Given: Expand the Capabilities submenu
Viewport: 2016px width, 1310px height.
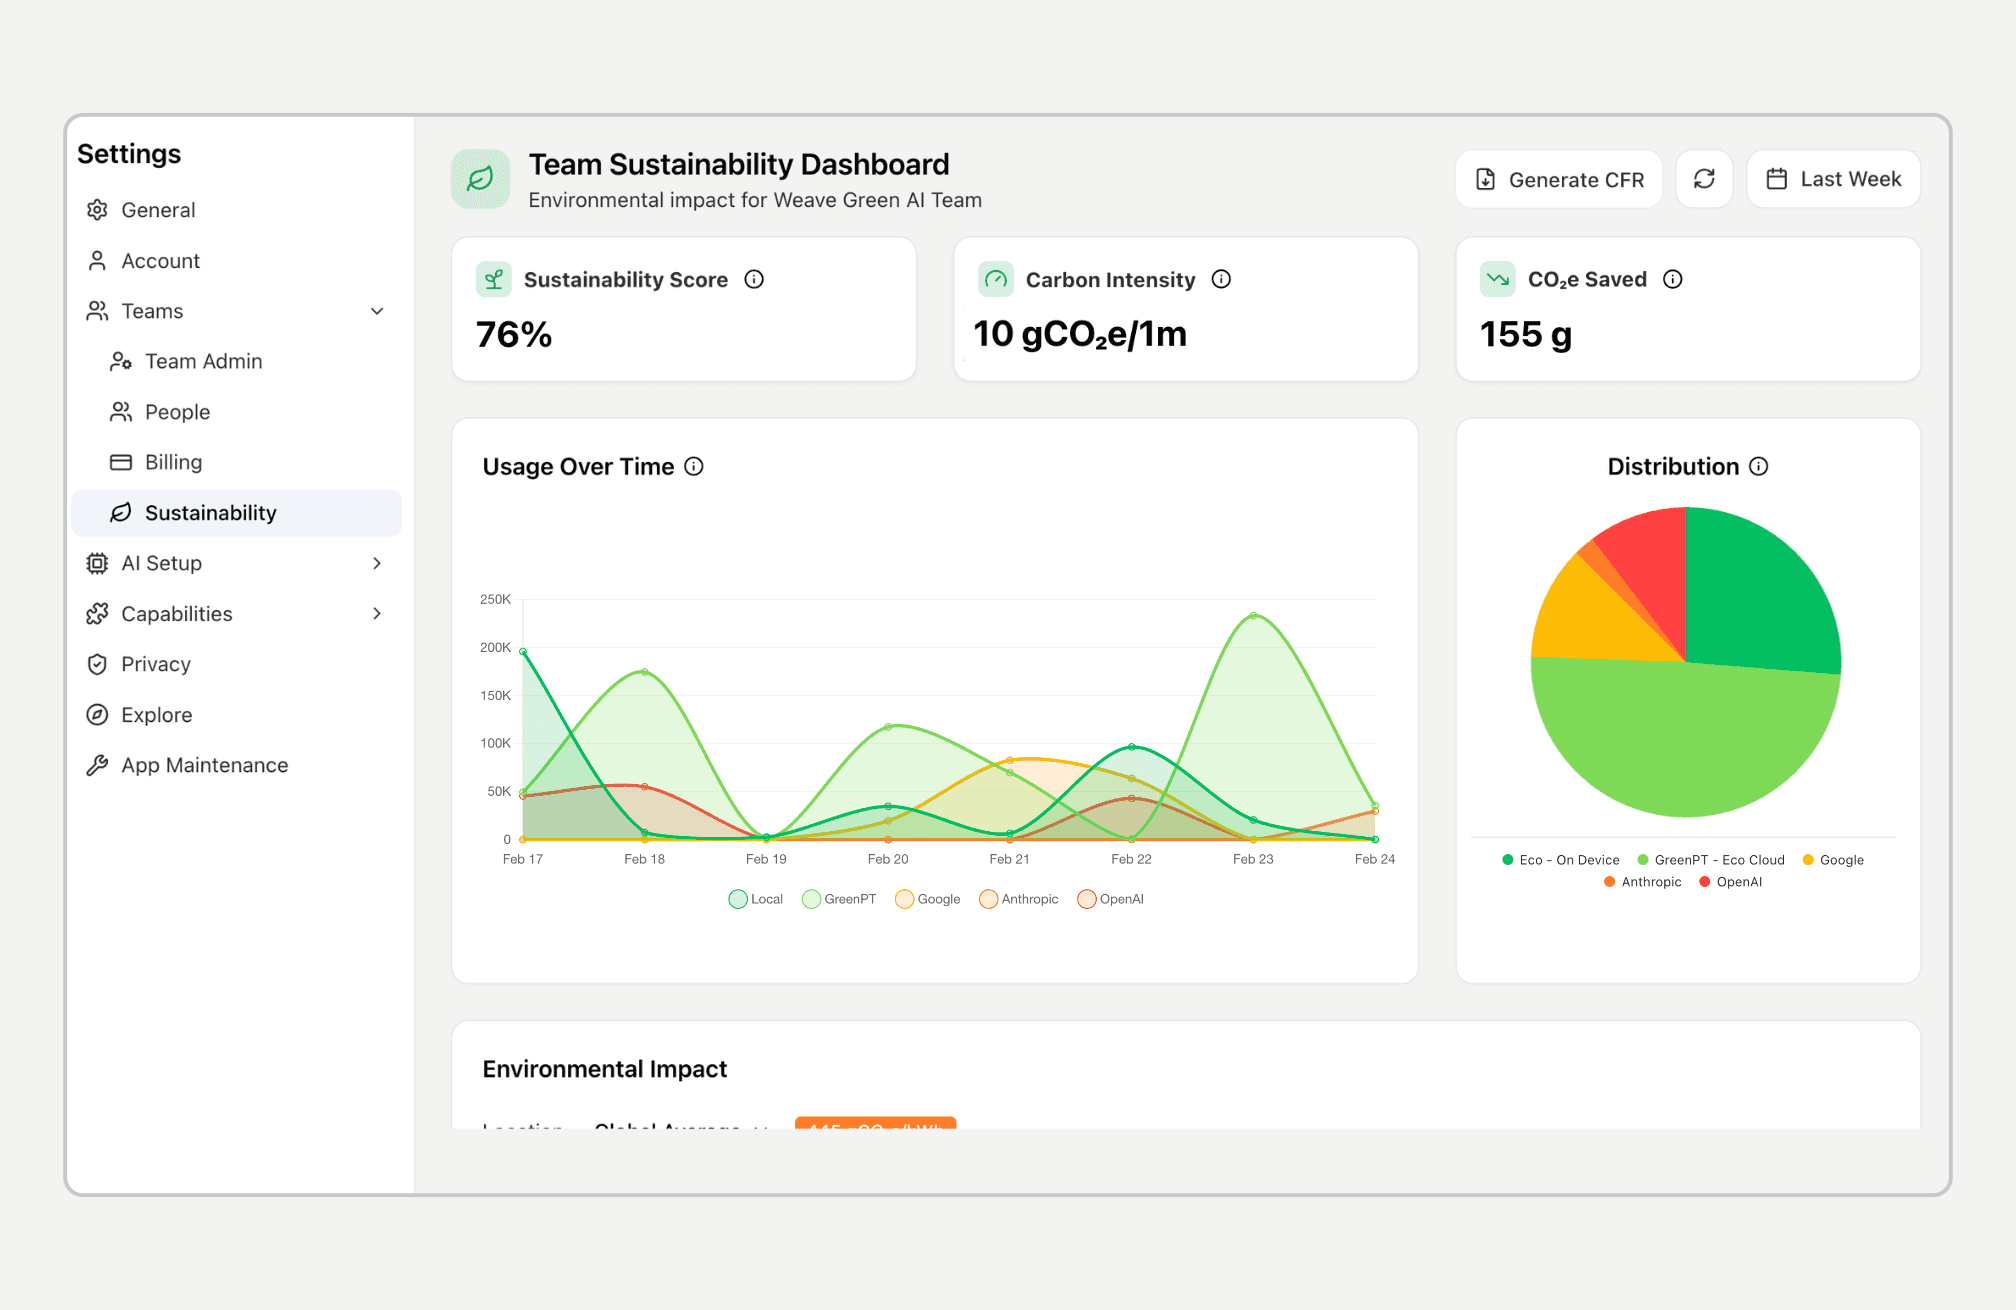Looking at the screenshot, I should (x=377, y=614).
